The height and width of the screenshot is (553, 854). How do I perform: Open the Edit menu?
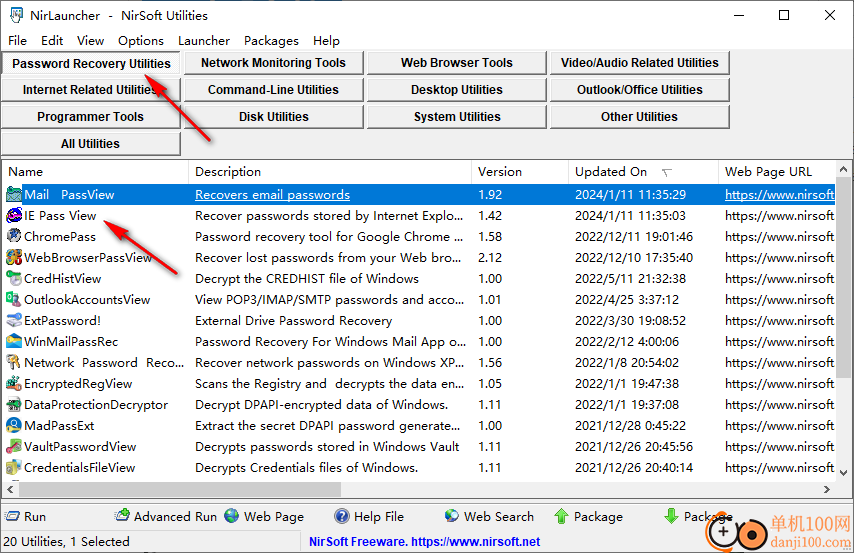(52, 41)
